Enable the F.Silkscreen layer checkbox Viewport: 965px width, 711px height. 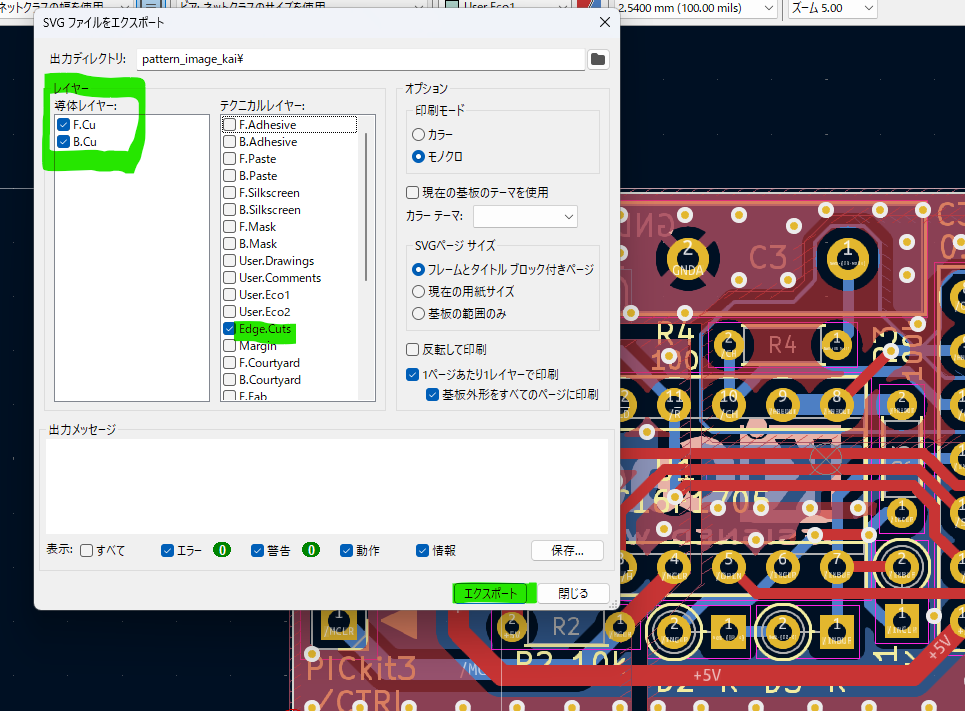(x=230, y=193)
